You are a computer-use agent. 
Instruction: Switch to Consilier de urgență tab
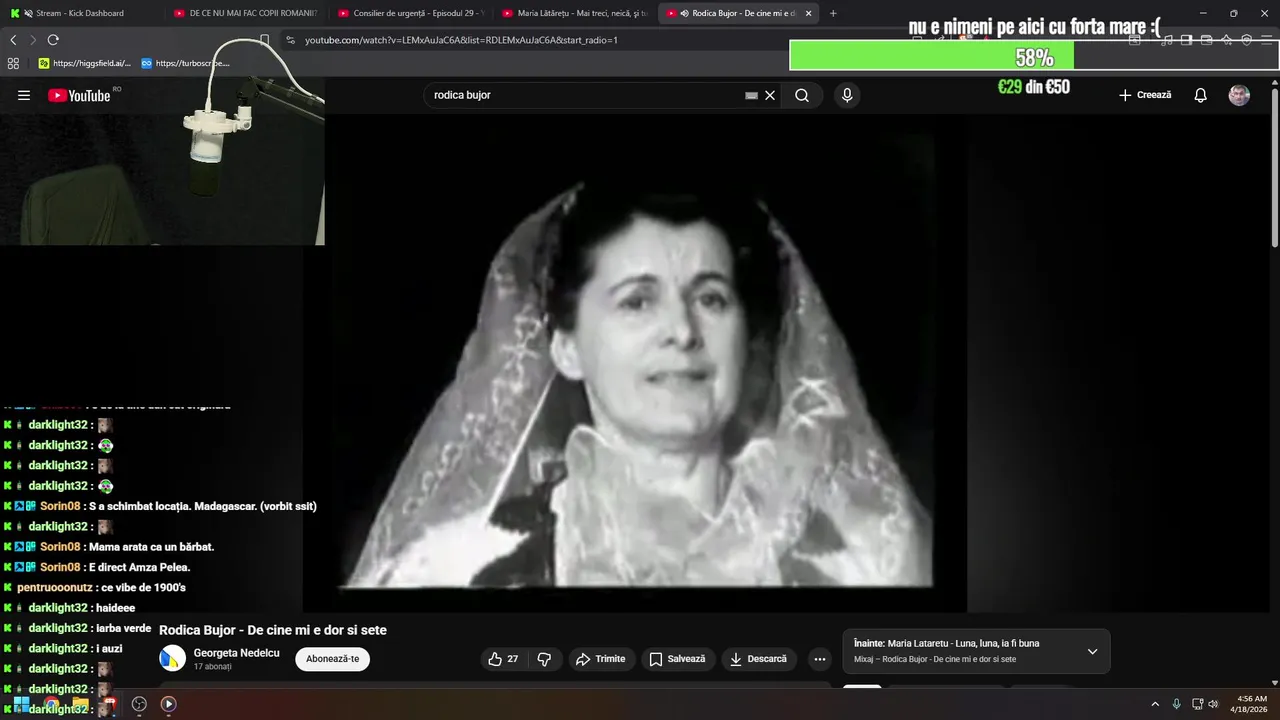(410, 13)
